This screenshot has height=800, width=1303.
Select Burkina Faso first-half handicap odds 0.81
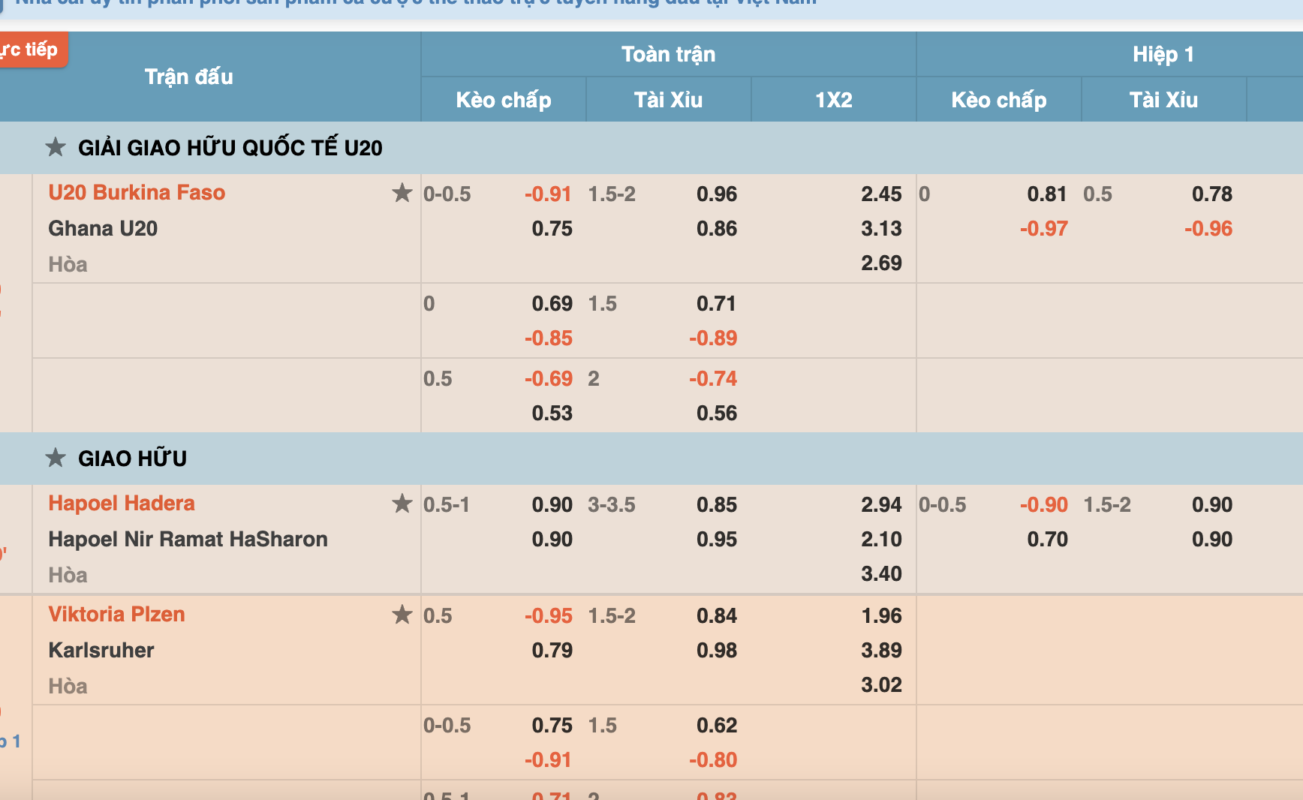click(1047, 194)
